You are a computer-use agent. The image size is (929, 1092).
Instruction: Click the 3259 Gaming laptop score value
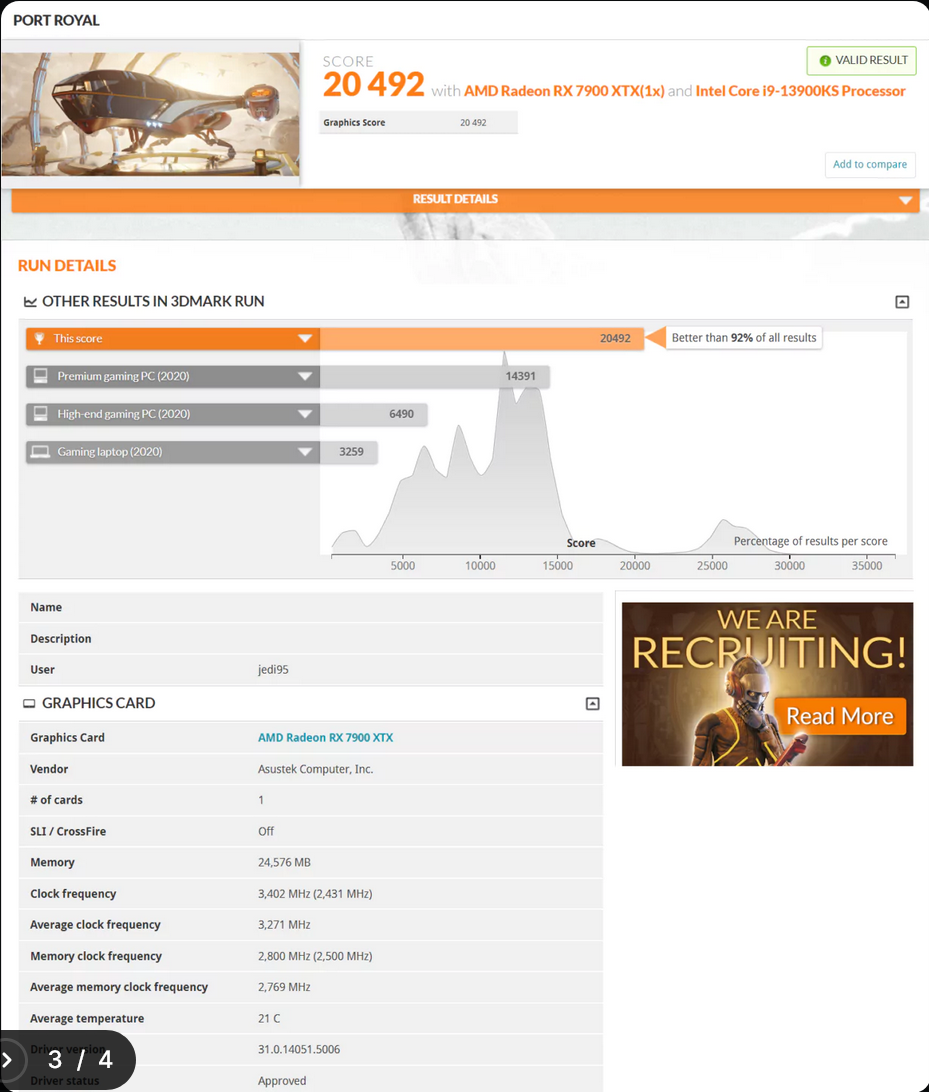click(351, 451)
